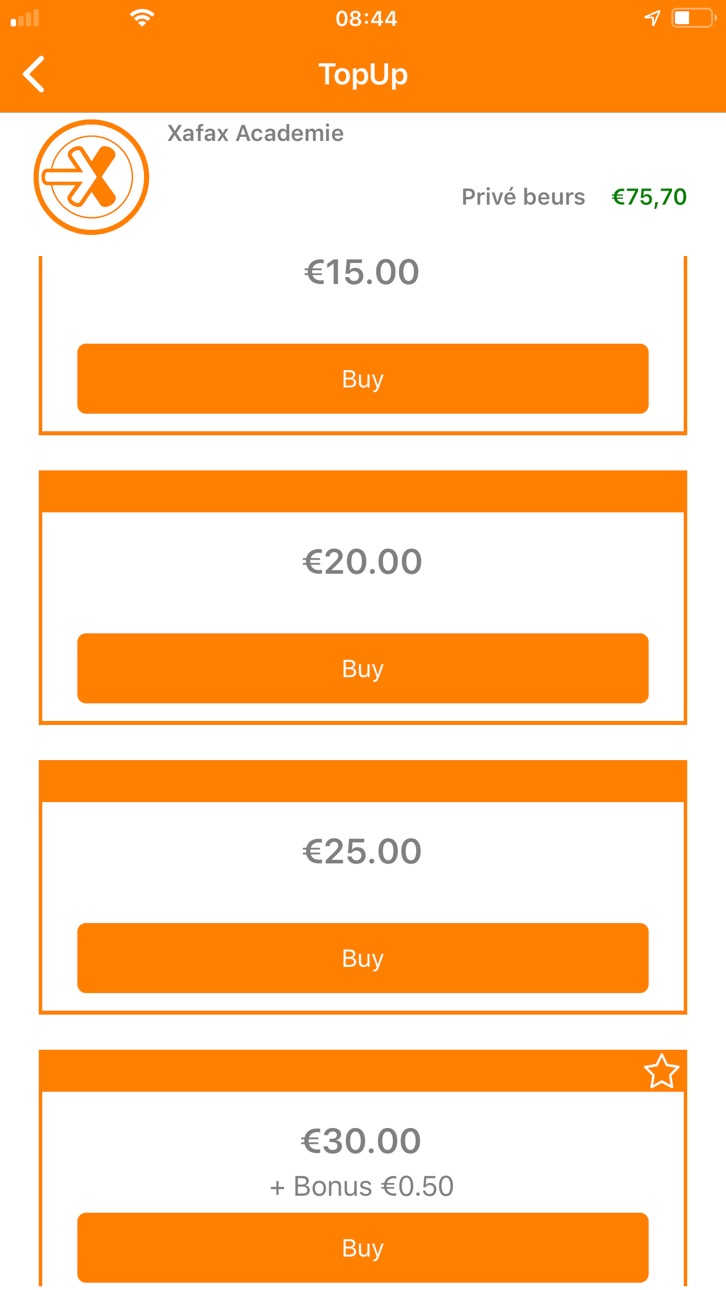Tap the Xafax Academie logo
Image resolution: width=726 pixels, height=1290 pixels.
tap(91, 177)
